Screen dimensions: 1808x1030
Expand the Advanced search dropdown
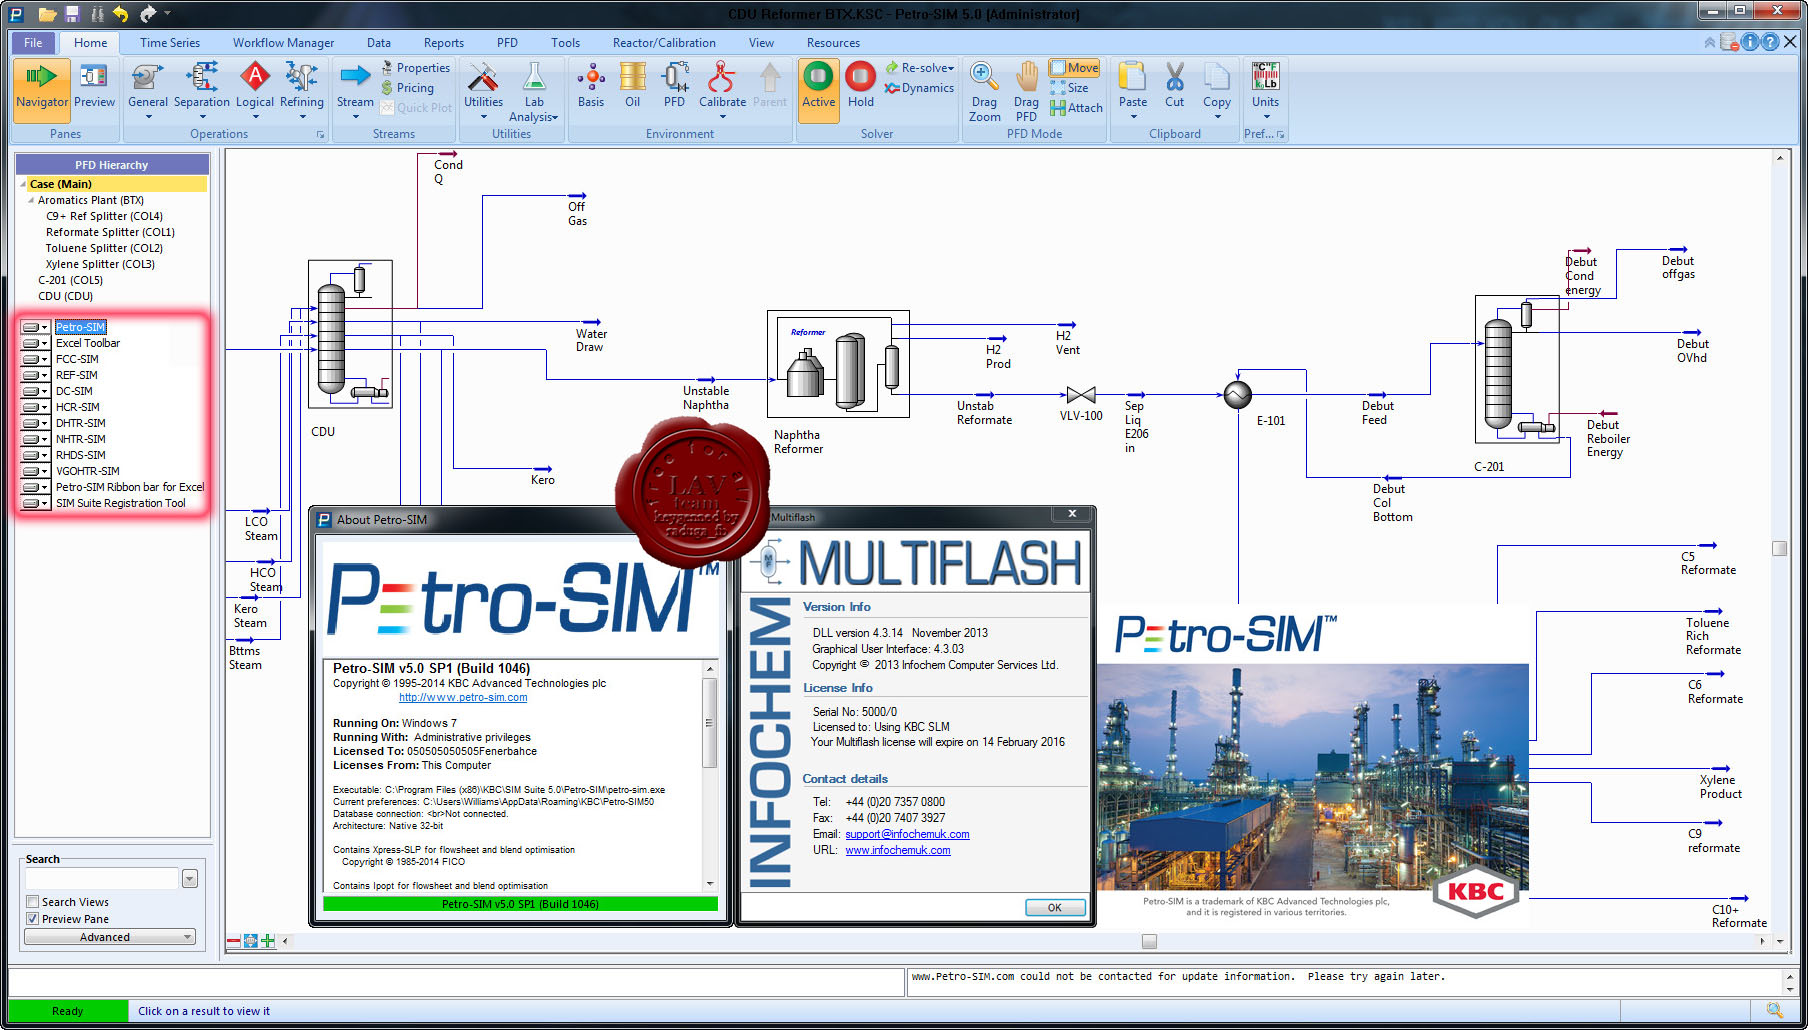[x=110, y=937]
